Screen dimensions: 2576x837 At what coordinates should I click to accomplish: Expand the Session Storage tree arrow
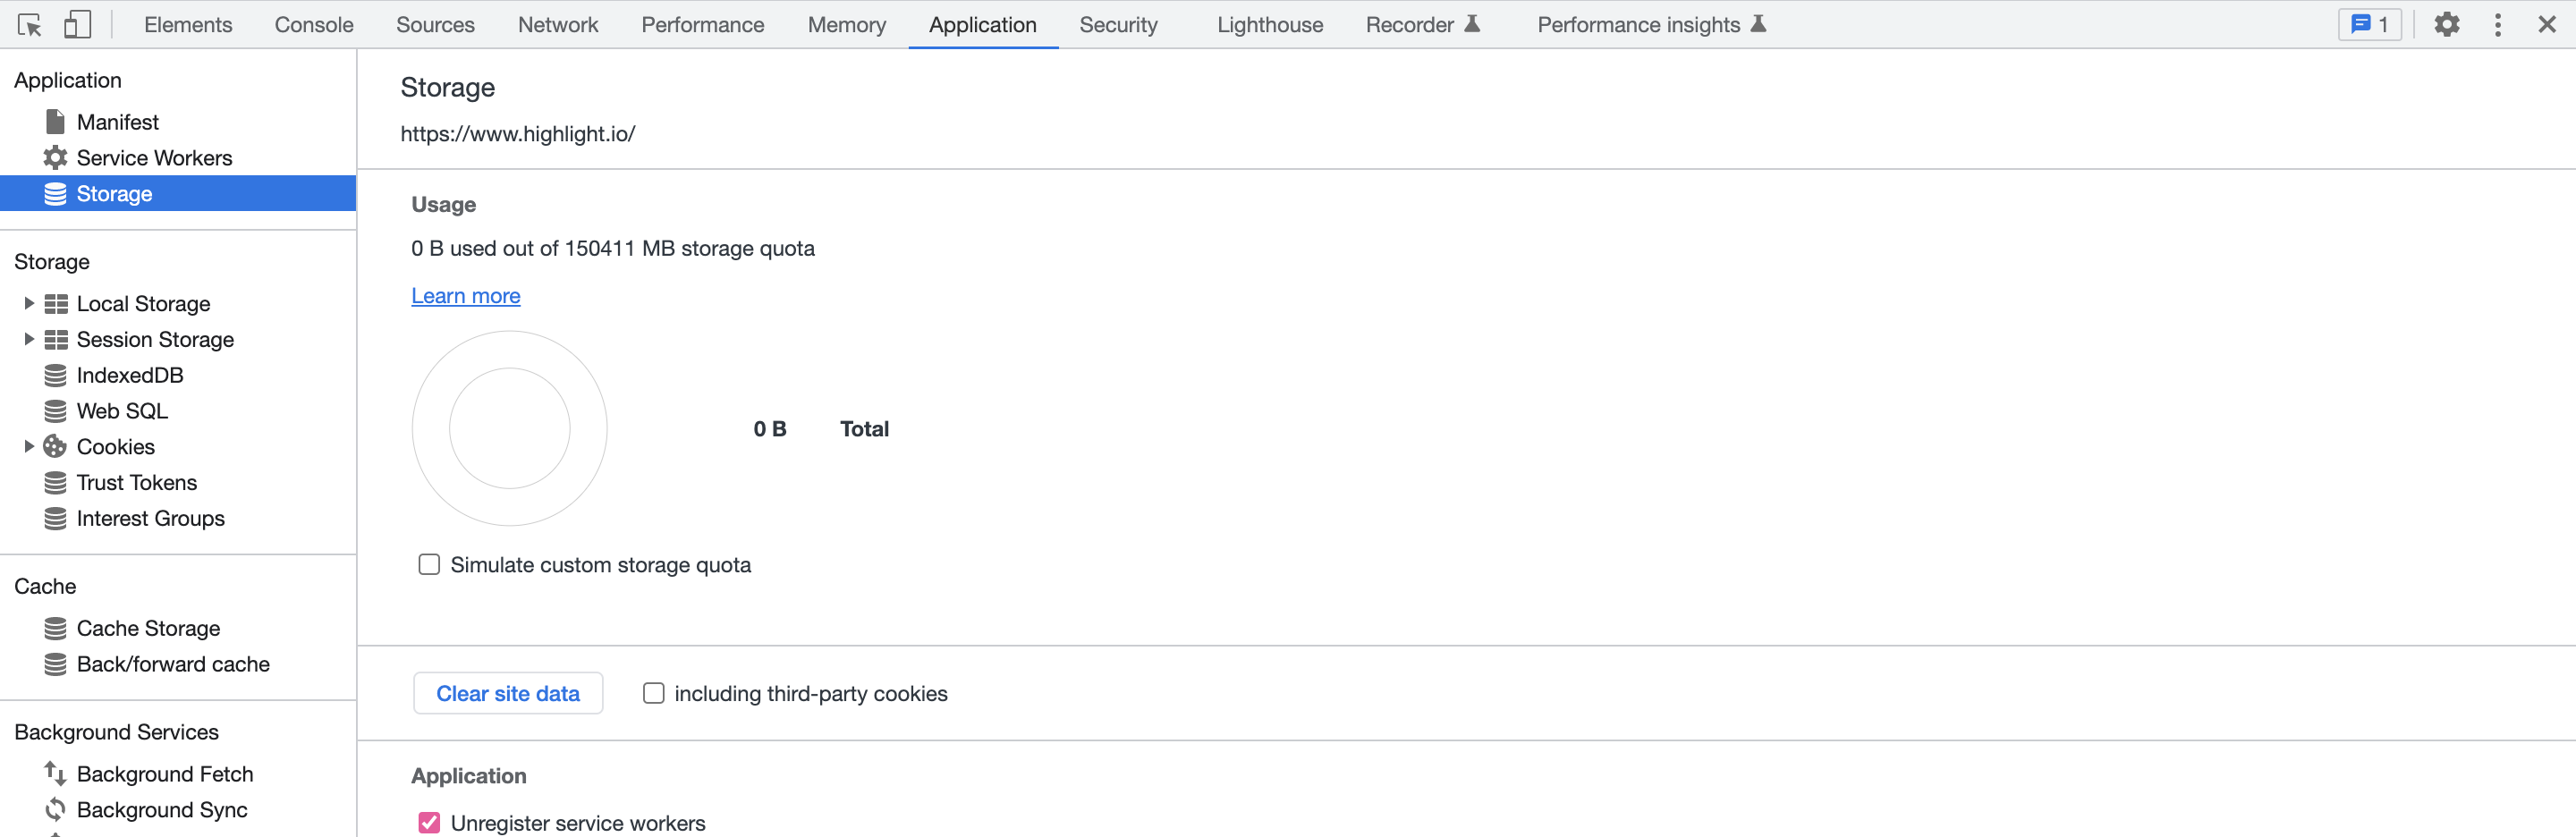[29, 340]
